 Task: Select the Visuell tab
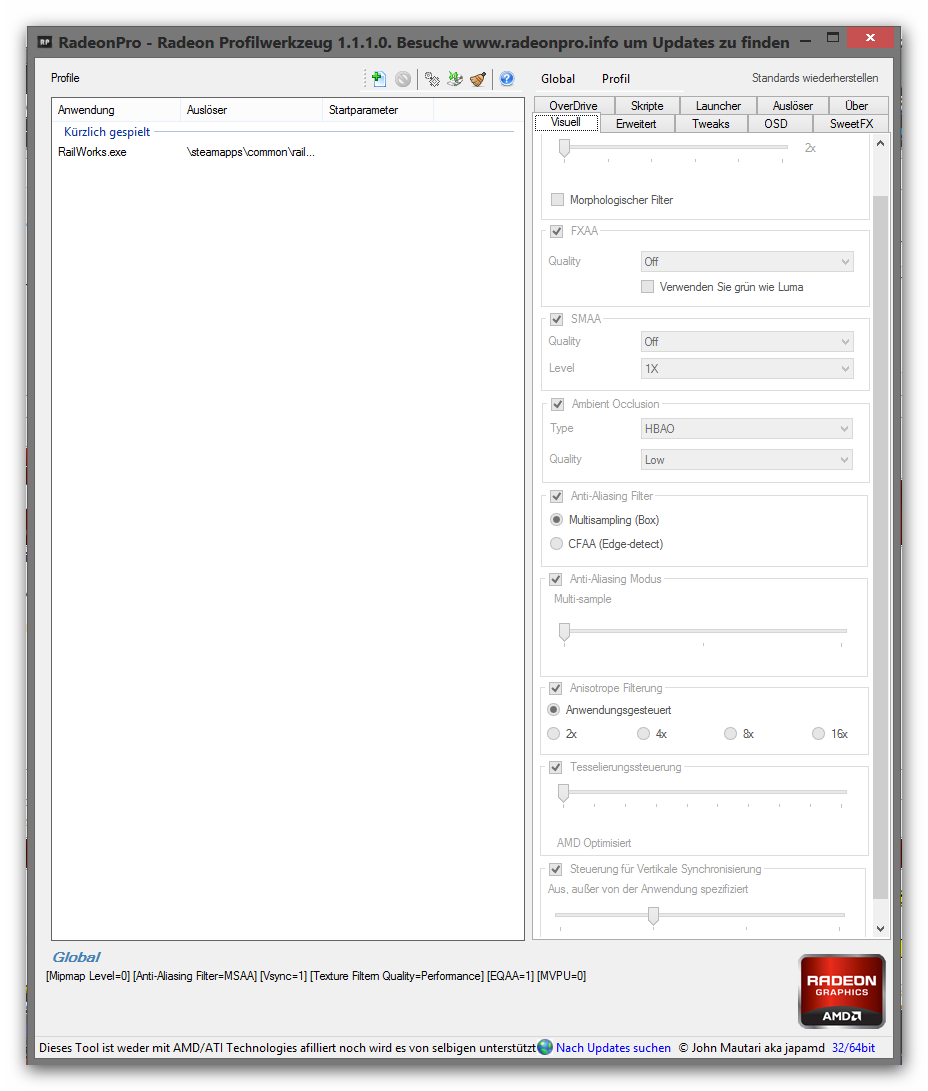pyautogui.click(x=566, y=122)
